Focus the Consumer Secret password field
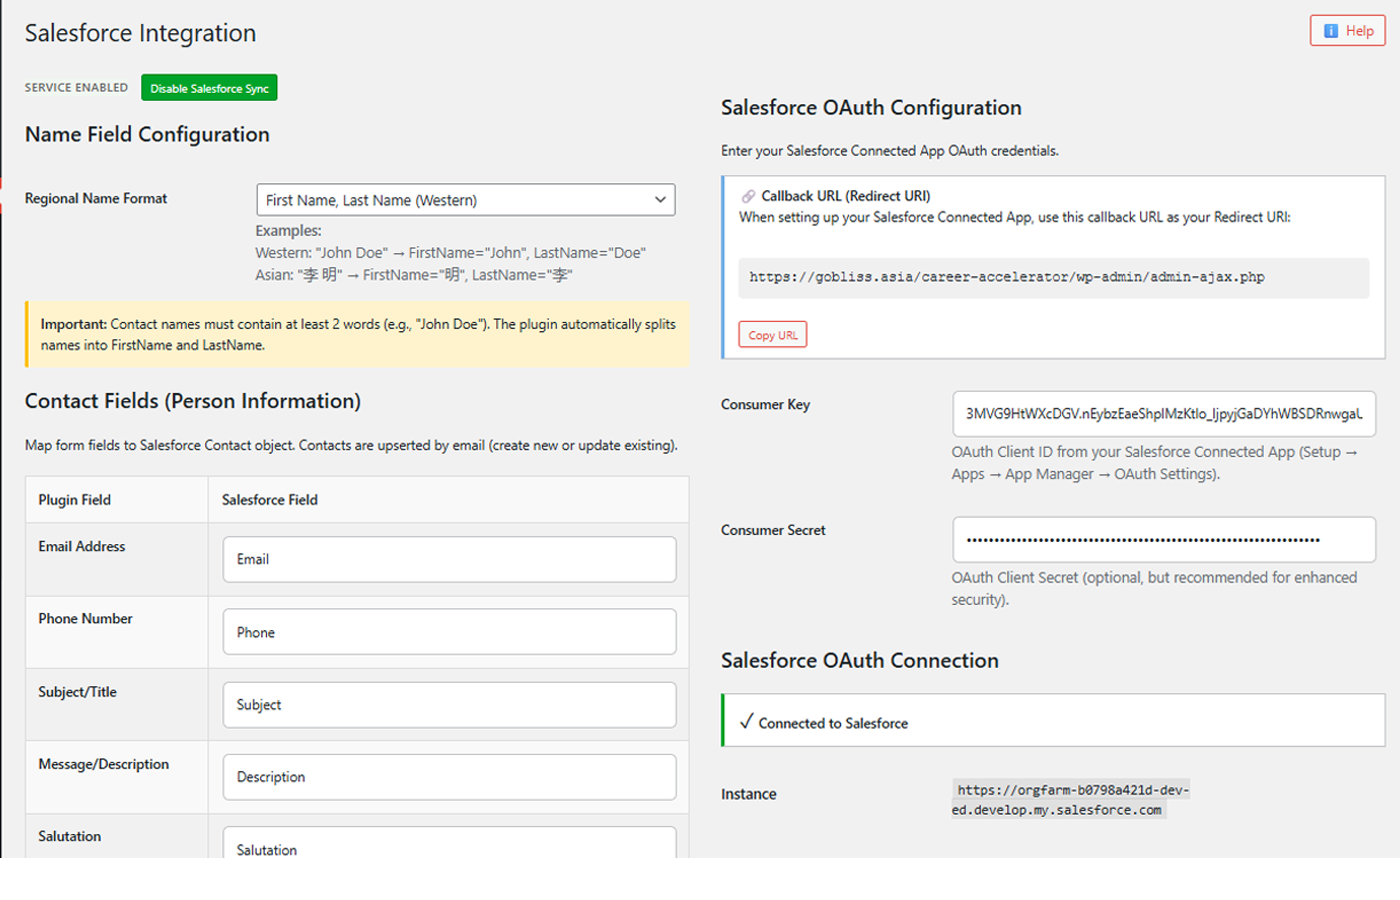This screenshot has width=1400, height=900. pos(1164,540)
